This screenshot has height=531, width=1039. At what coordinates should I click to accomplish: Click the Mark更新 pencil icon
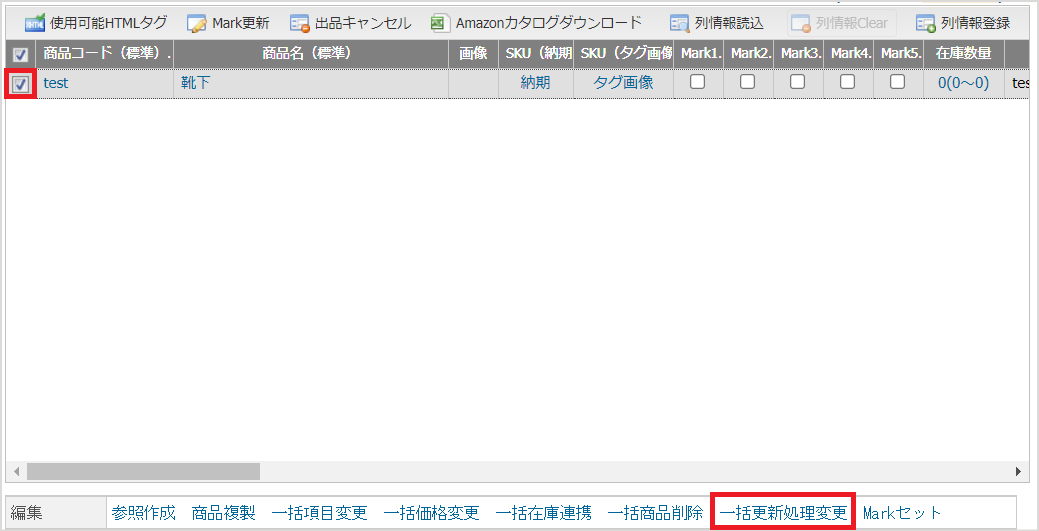click(196, 24)
